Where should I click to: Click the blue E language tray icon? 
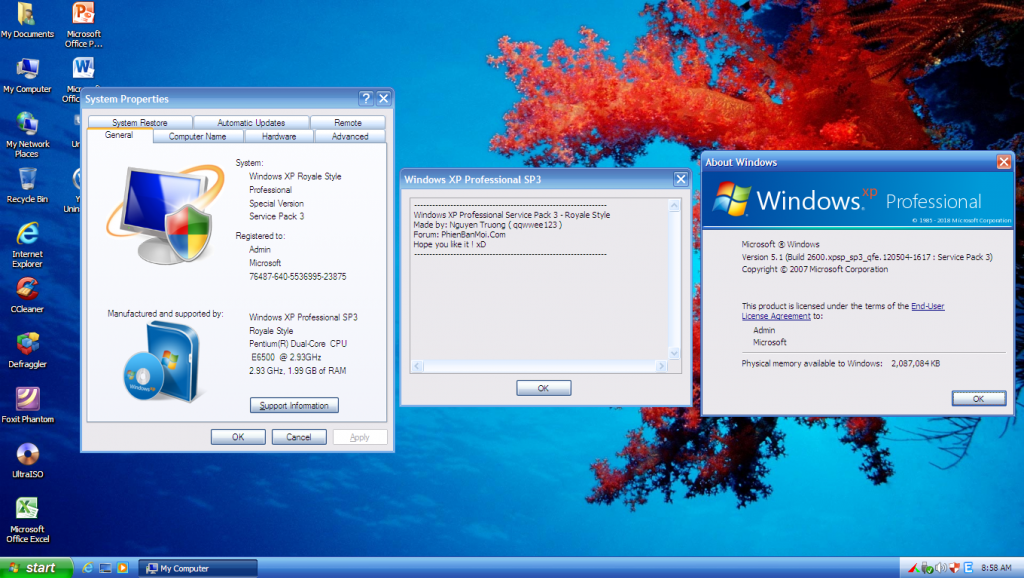click(x=968, y=568)
